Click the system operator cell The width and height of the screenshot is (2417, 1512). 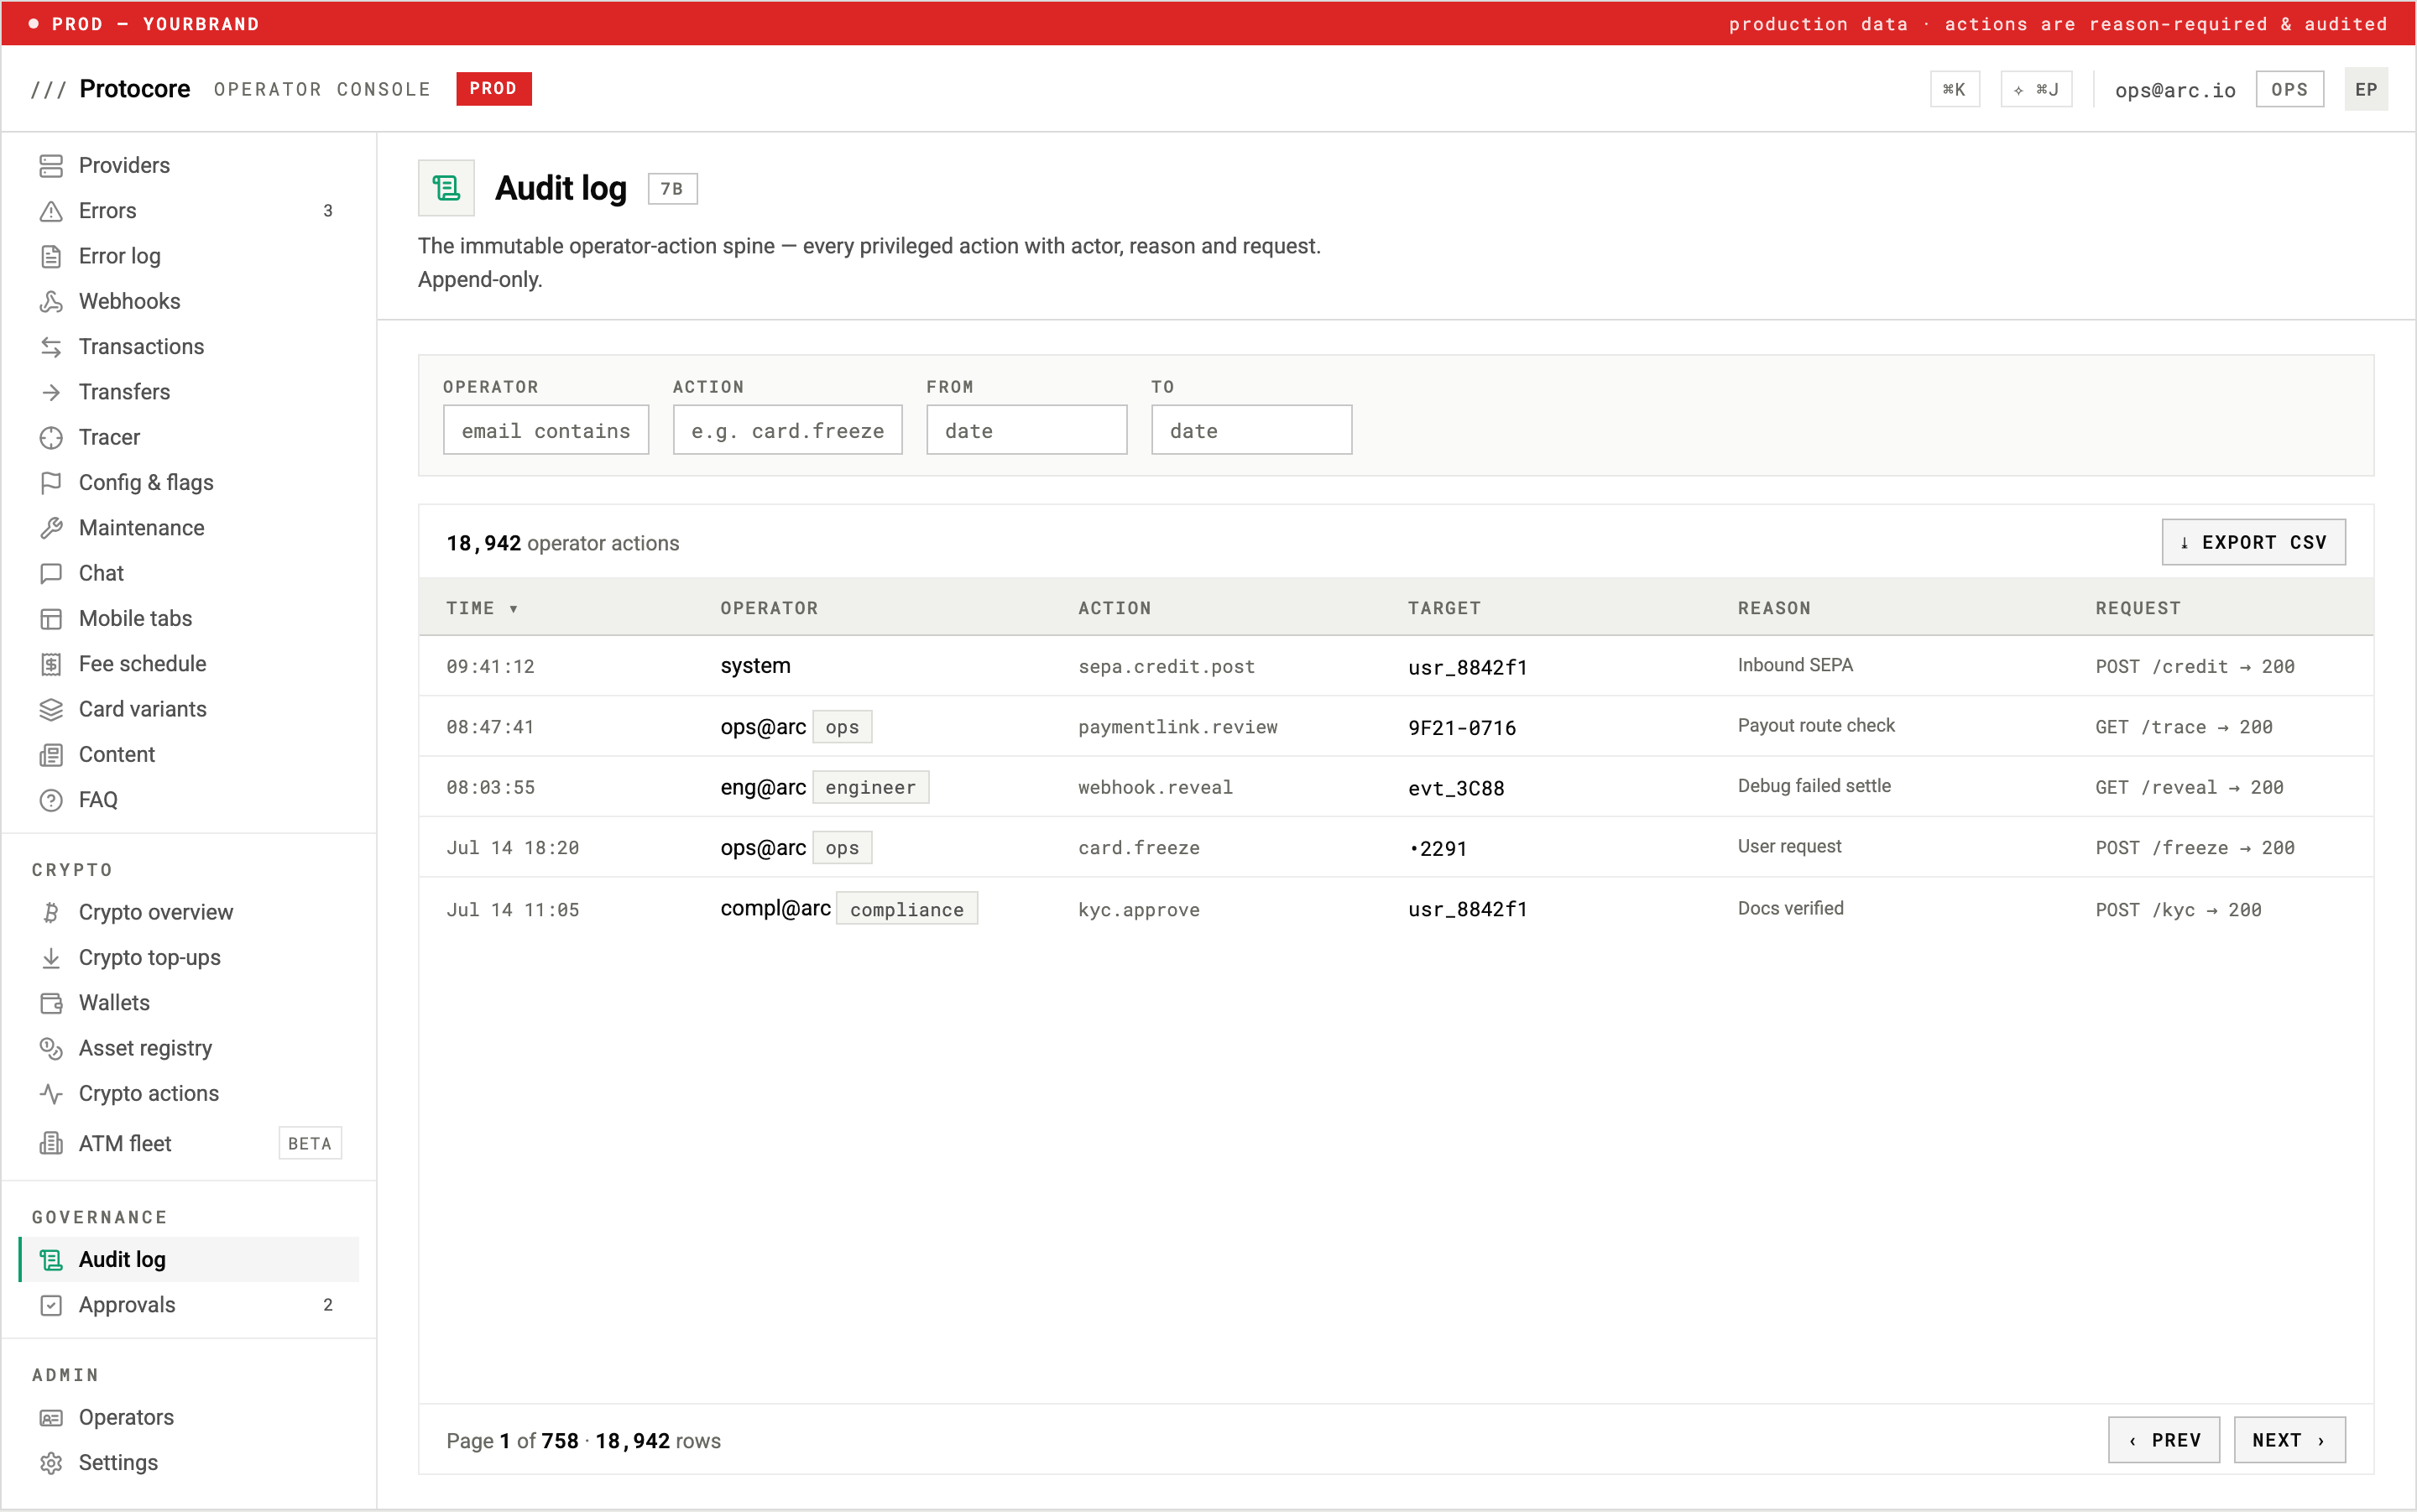755,666
